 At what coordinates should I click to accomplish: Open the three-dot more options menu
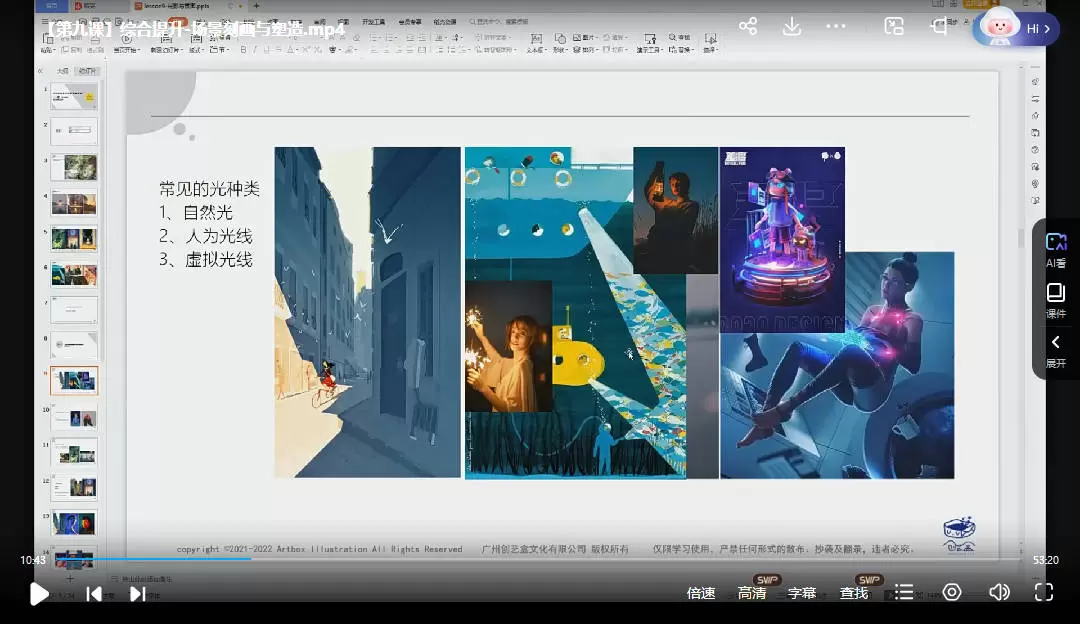(x=835, y=27)
